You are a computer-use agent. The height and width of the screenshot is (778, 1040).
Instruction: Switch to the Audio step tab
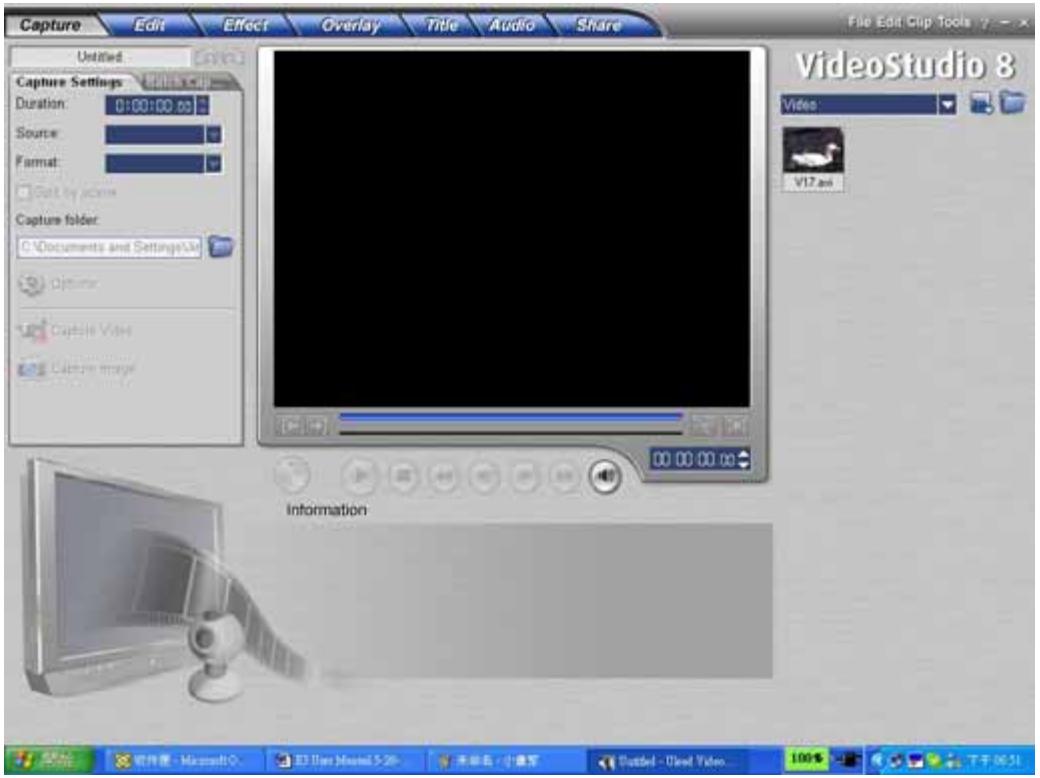coord(511,25)
